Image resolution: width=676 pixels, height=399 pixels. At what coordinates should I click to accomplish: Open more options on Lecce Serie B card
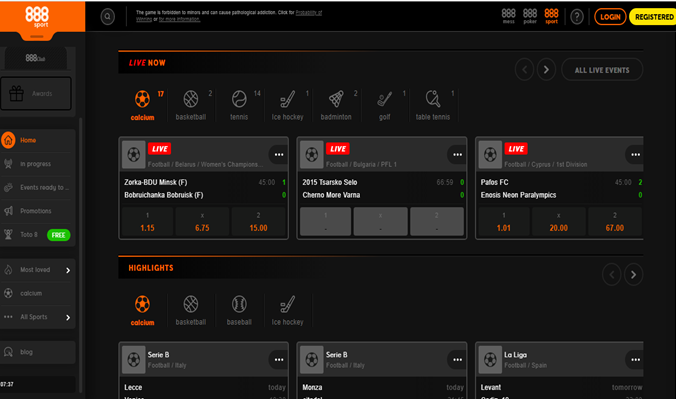[x=279, y=360]
